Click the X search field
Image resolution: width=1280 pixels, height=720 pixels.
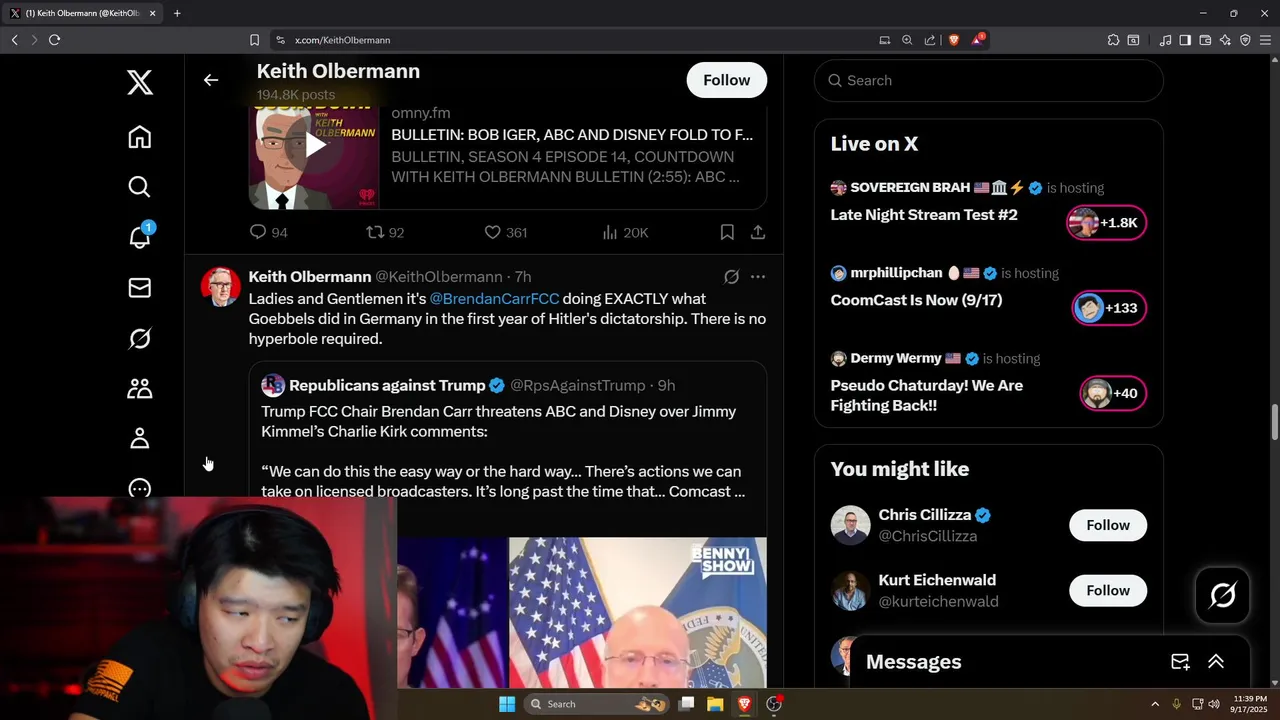(989, 80)
